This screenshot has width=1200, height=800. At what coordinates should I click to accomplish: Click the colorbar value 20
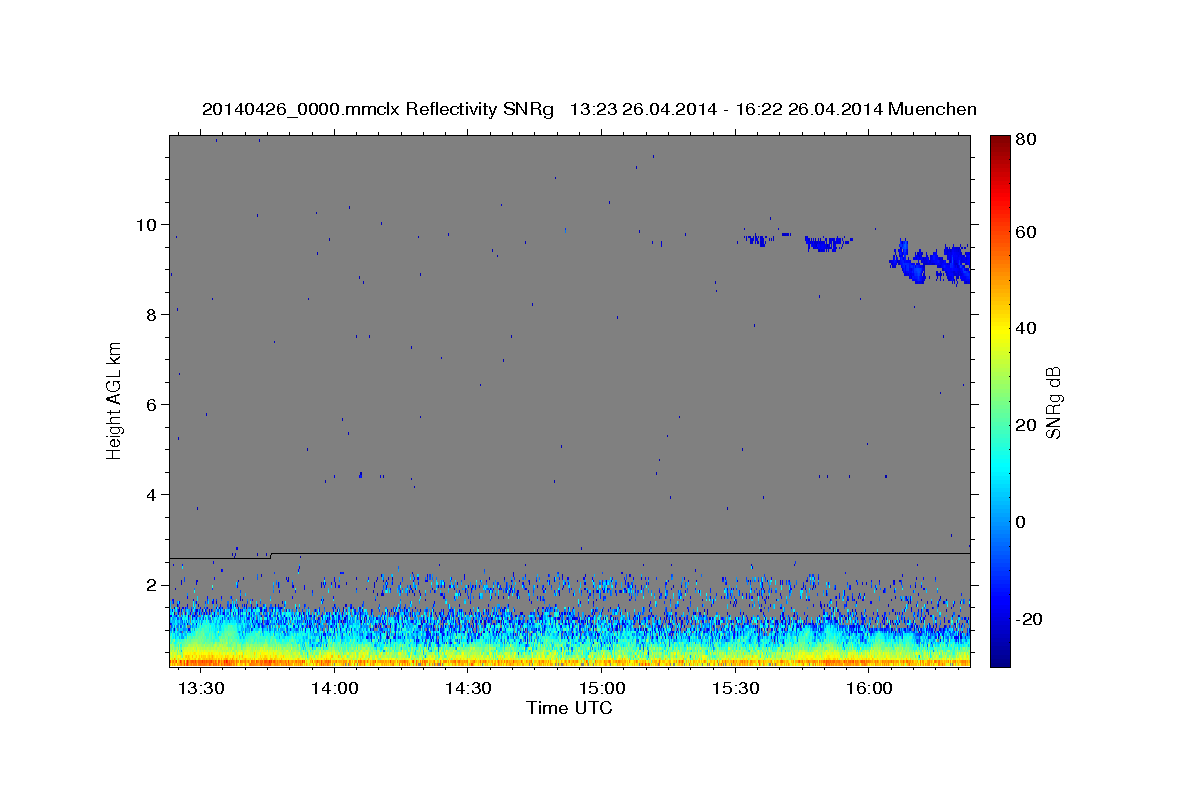click(1026, 425)
